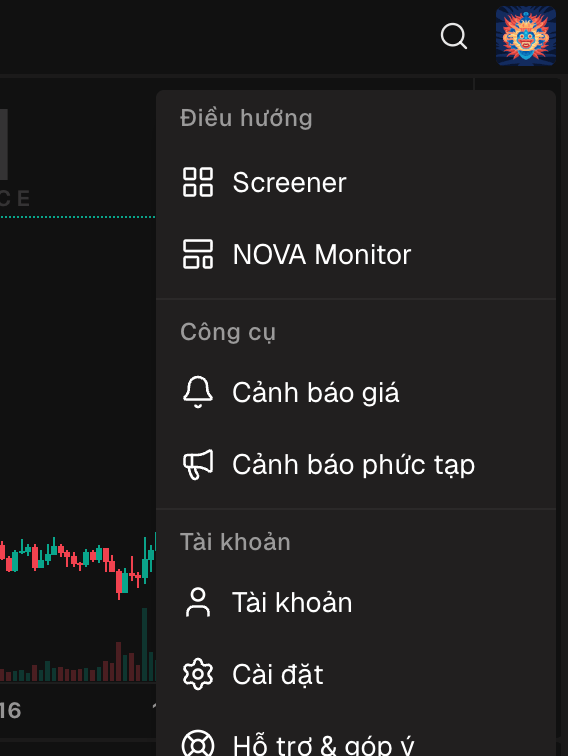Select Cảnh báo phức tạp

click(x=356, y=464)
